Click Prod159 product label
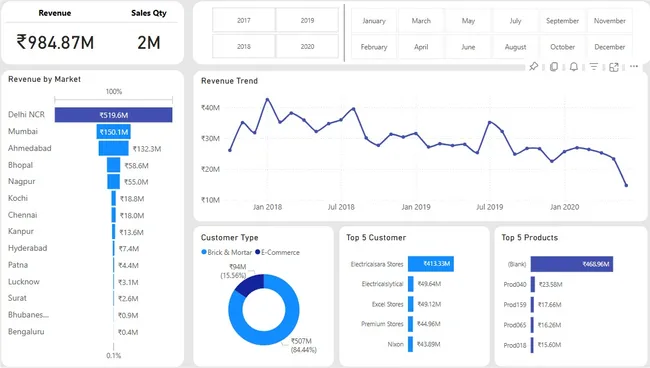The height and width of the screenshot is (368, 650). coord(515,305)
